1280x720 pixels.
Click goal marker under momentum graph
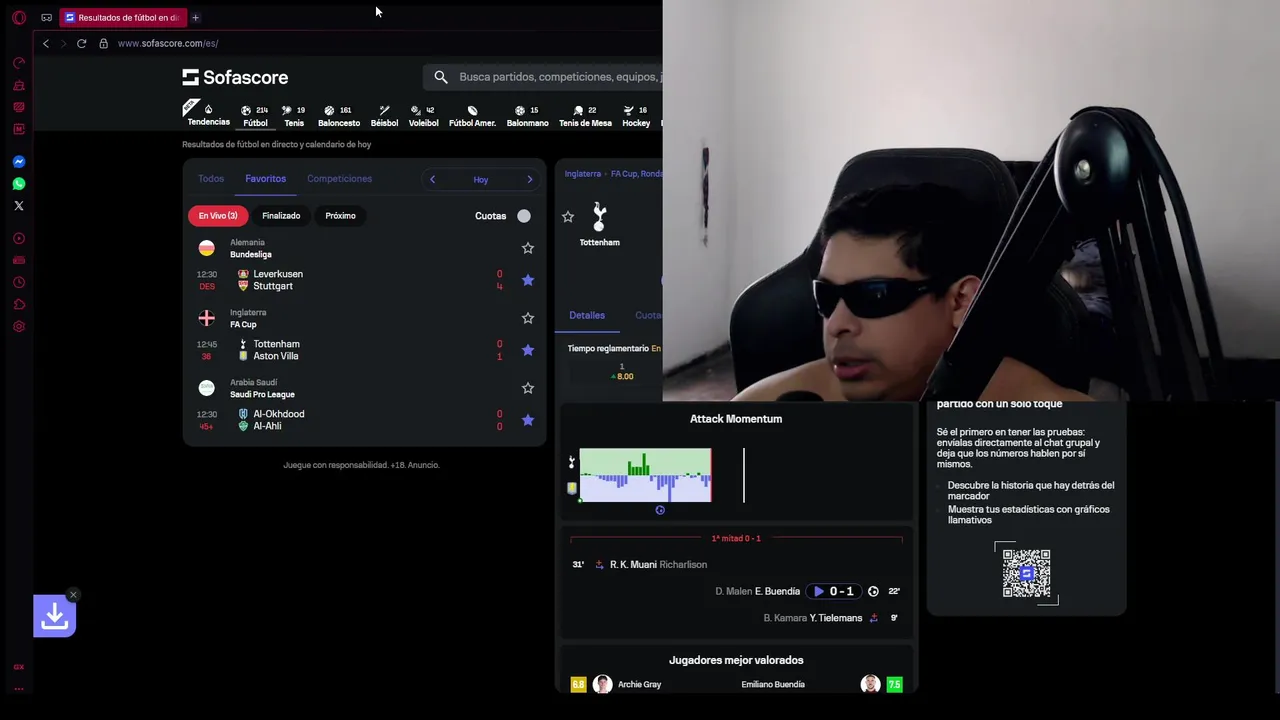tap(660, 510)
